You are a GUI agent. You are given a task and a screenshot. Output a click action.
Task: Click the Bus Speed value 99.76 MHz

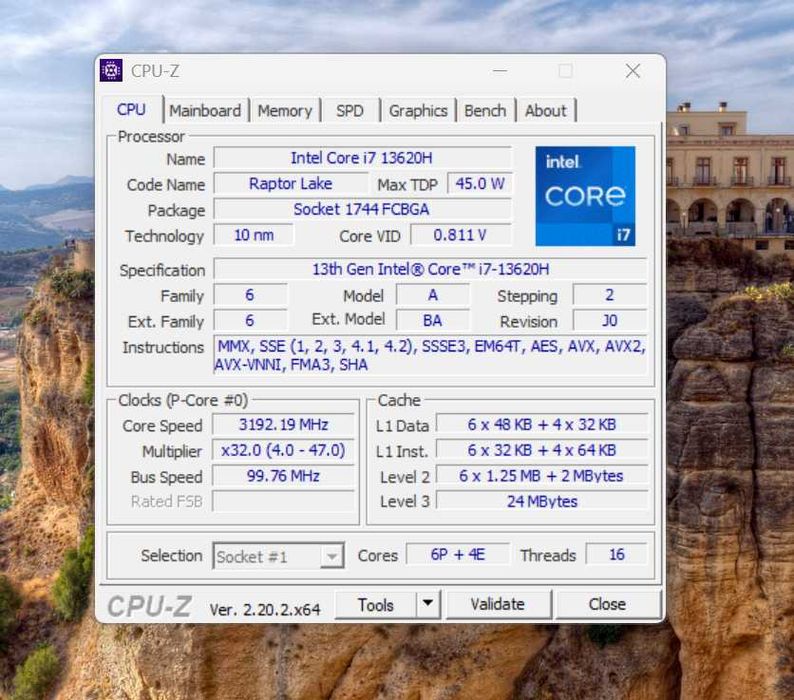[x=284, y=476]
